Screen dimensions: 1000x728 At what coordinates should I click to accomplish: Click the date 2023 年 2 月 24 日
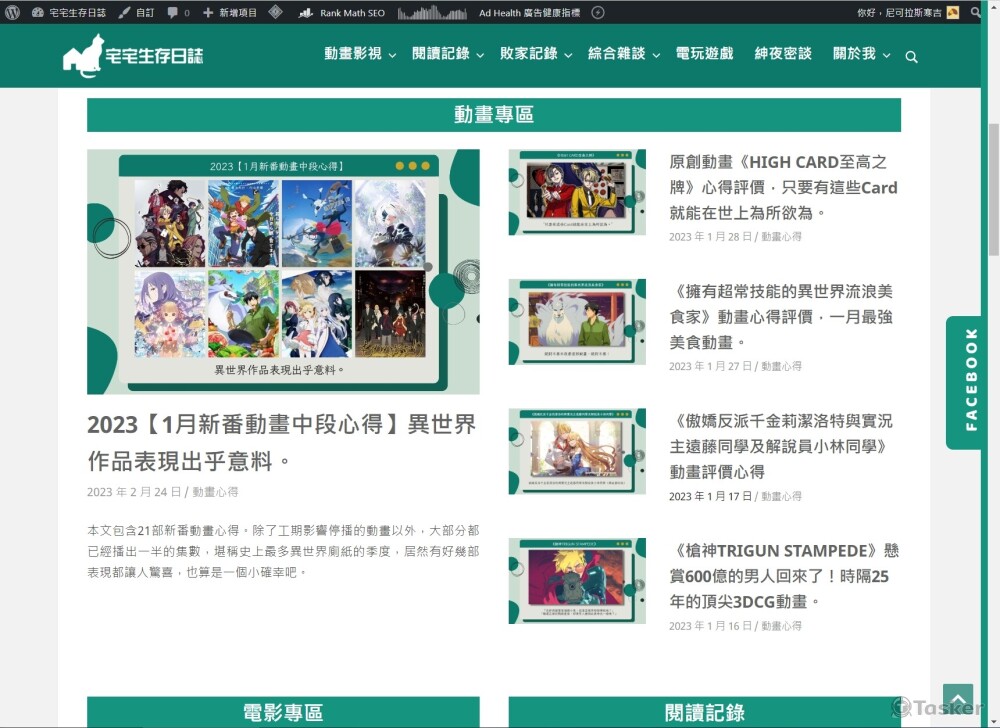coord(134,492)
